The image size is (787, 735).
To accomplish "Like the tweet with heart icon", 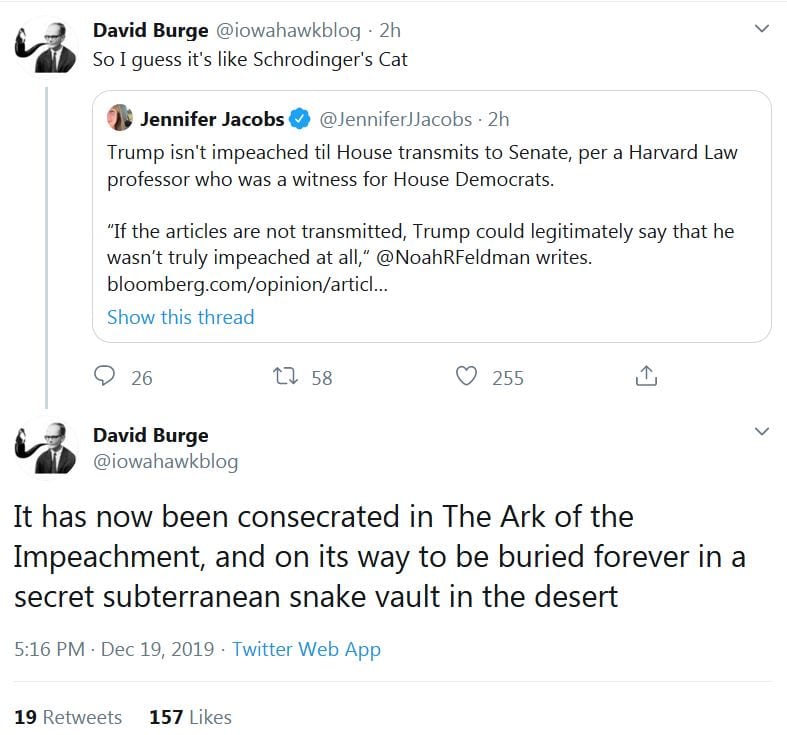I will pos(465,377).
